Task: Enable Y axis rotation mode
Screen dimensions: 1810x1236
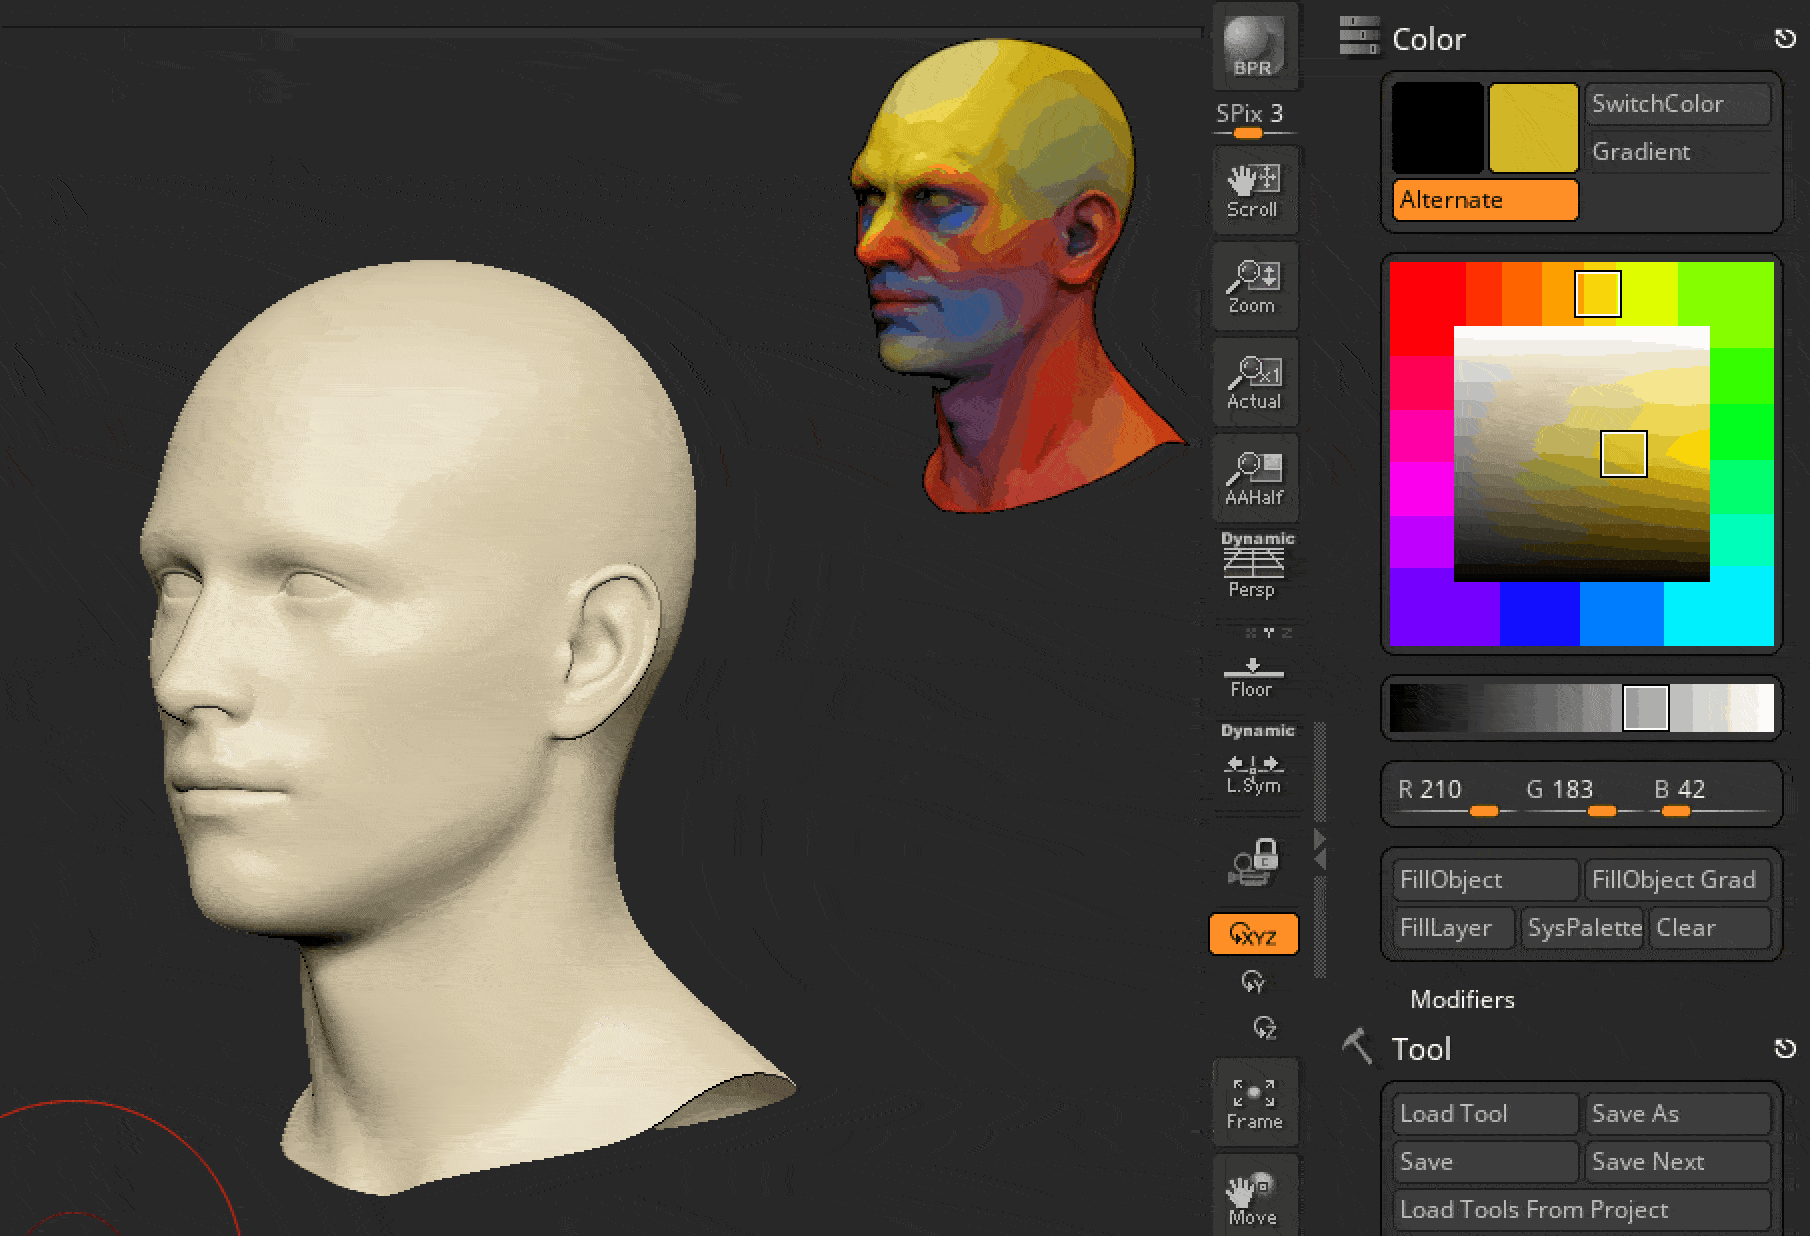Action: (1253, 982)
